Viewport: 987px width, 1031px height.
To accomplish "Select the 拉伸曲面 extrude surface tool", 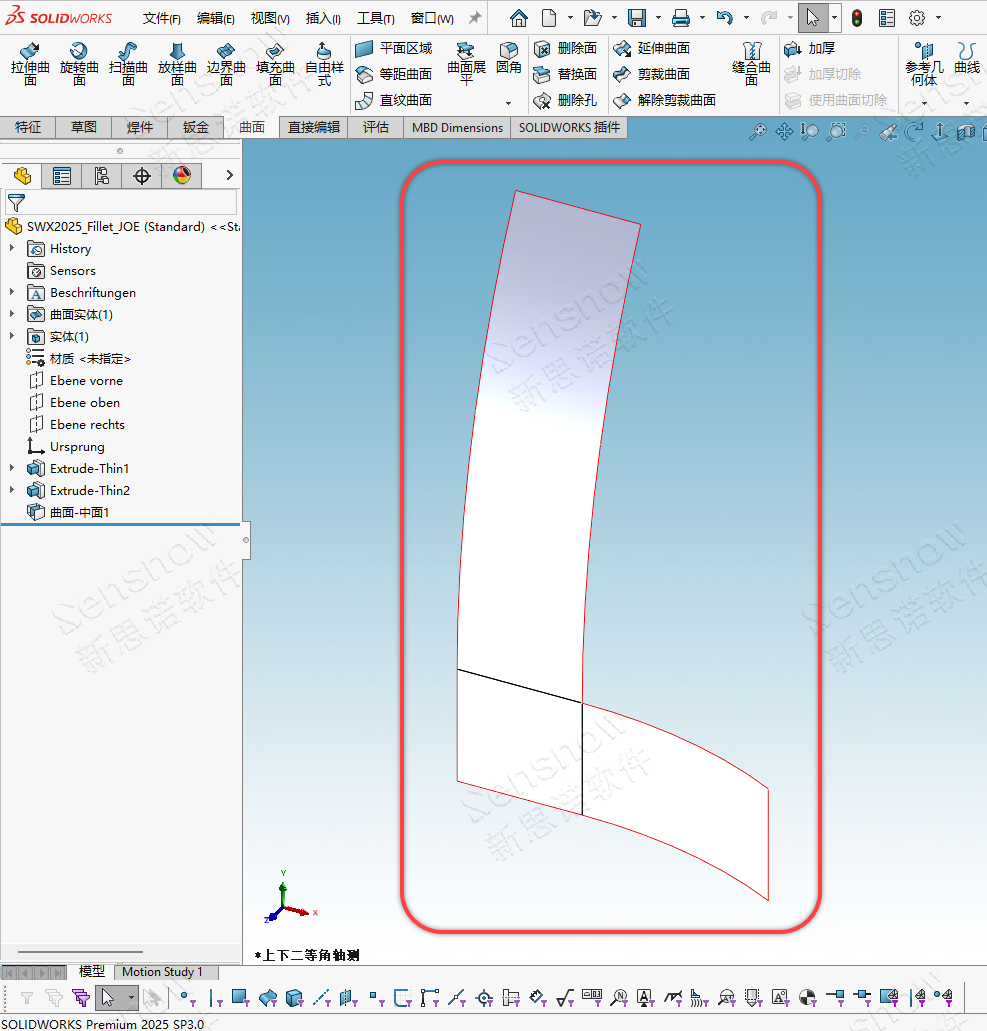I will tap(30, 62).
